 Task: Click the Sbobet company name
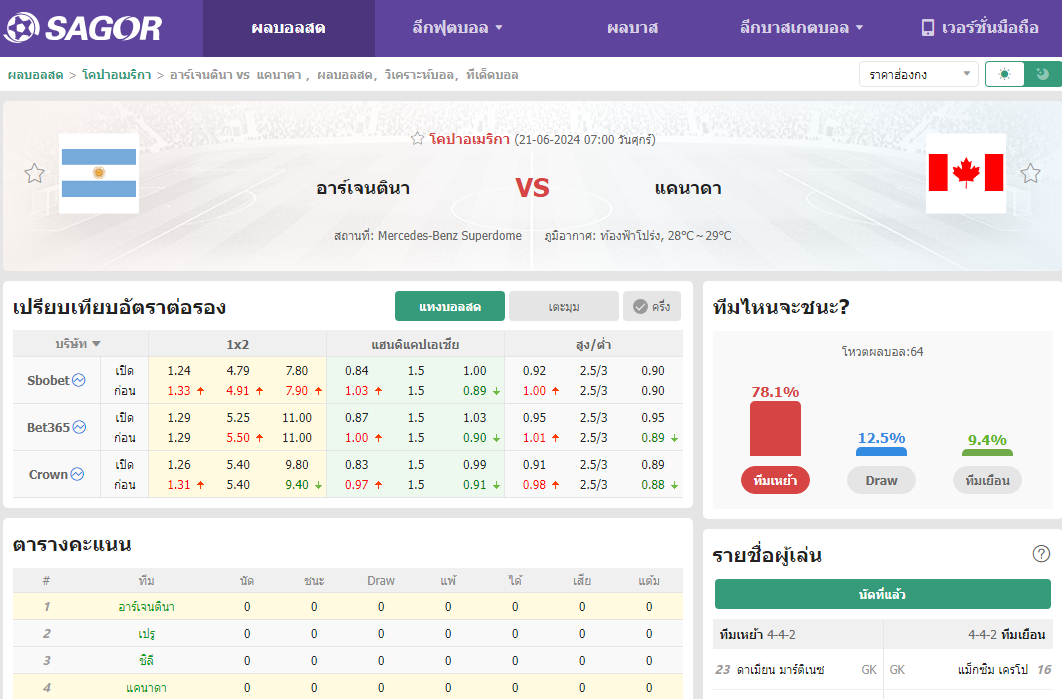point(48,380)
